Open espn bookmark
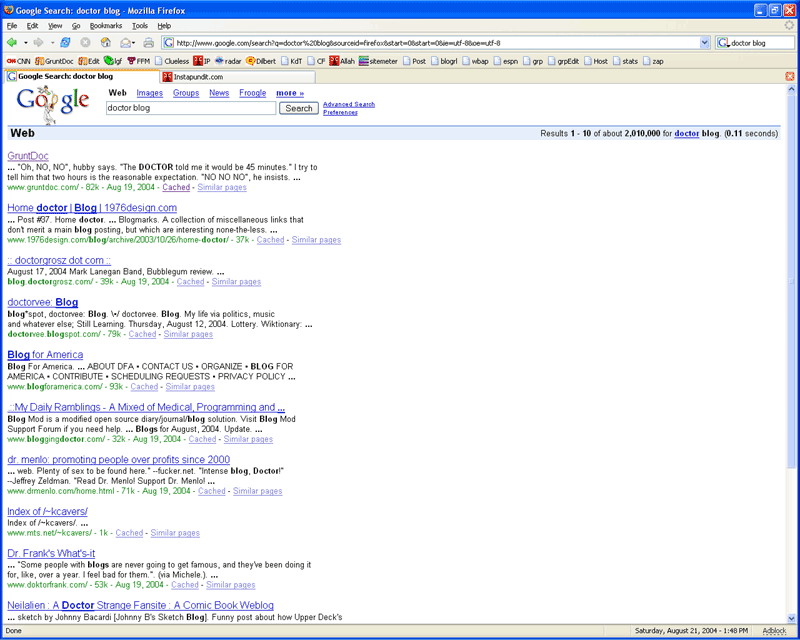The image size is (800, 640). [x=506, y=61]
